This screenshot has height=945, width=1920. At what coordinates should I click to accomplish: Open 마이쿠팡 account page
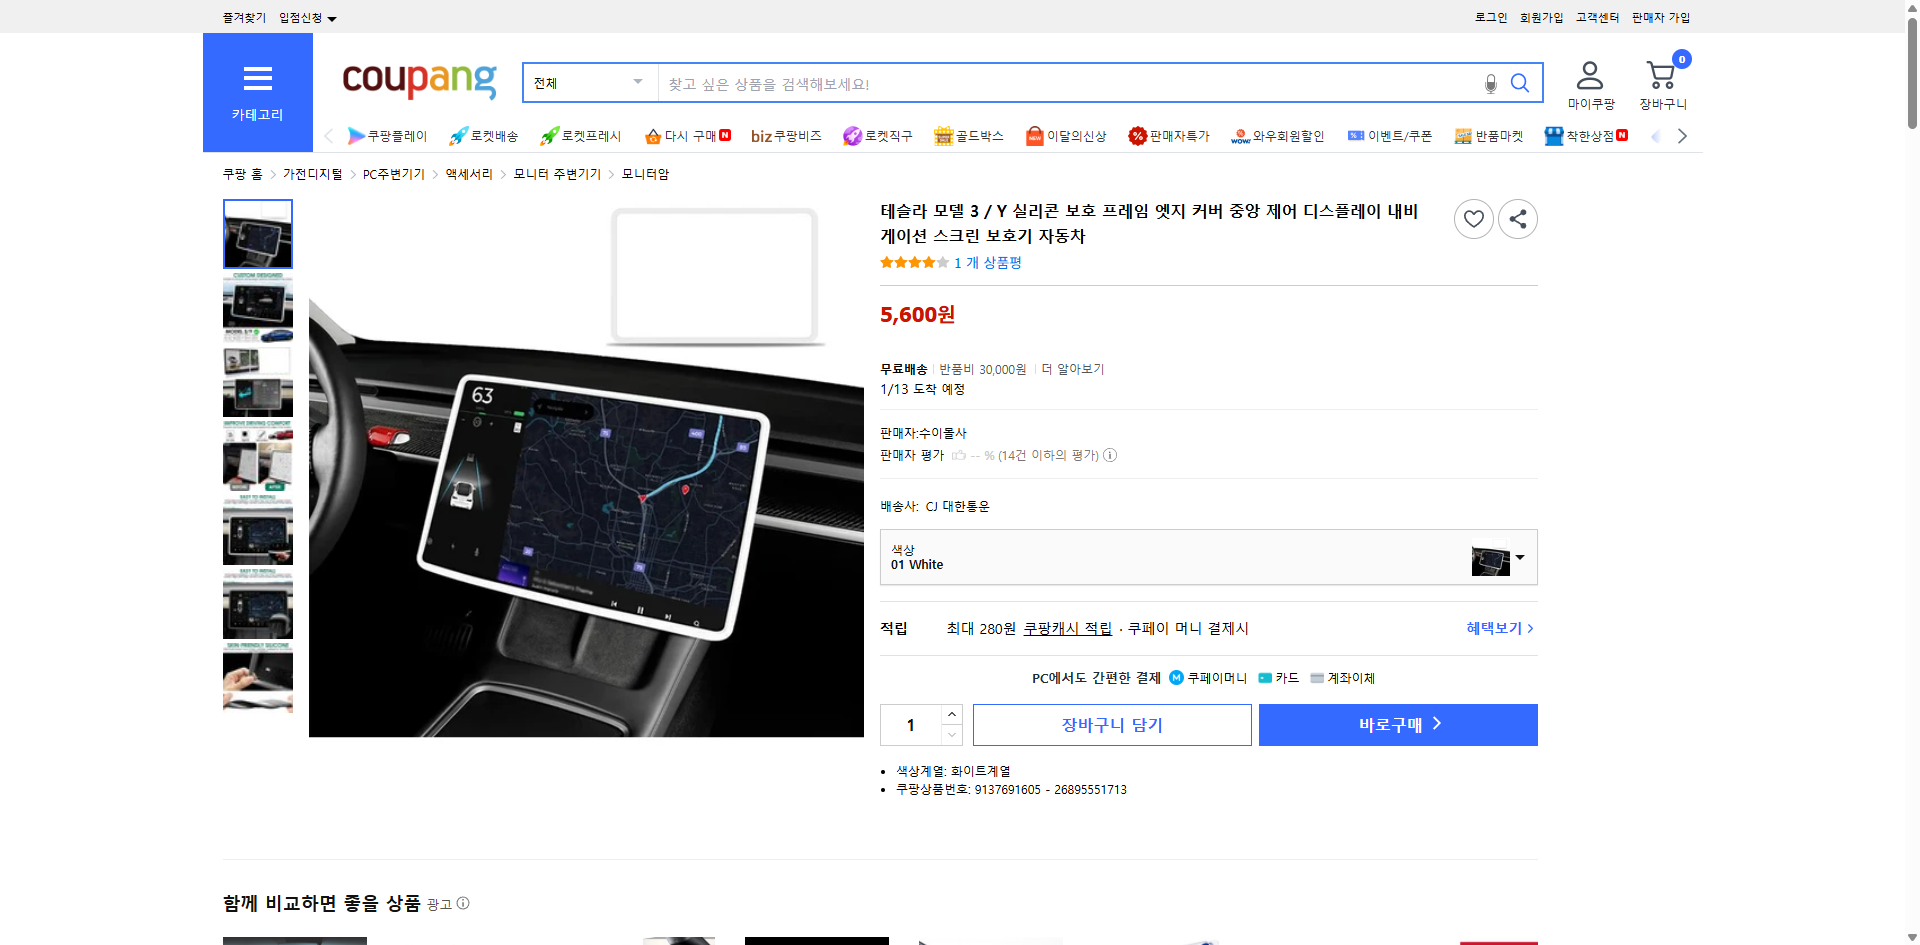[1589, 82]
